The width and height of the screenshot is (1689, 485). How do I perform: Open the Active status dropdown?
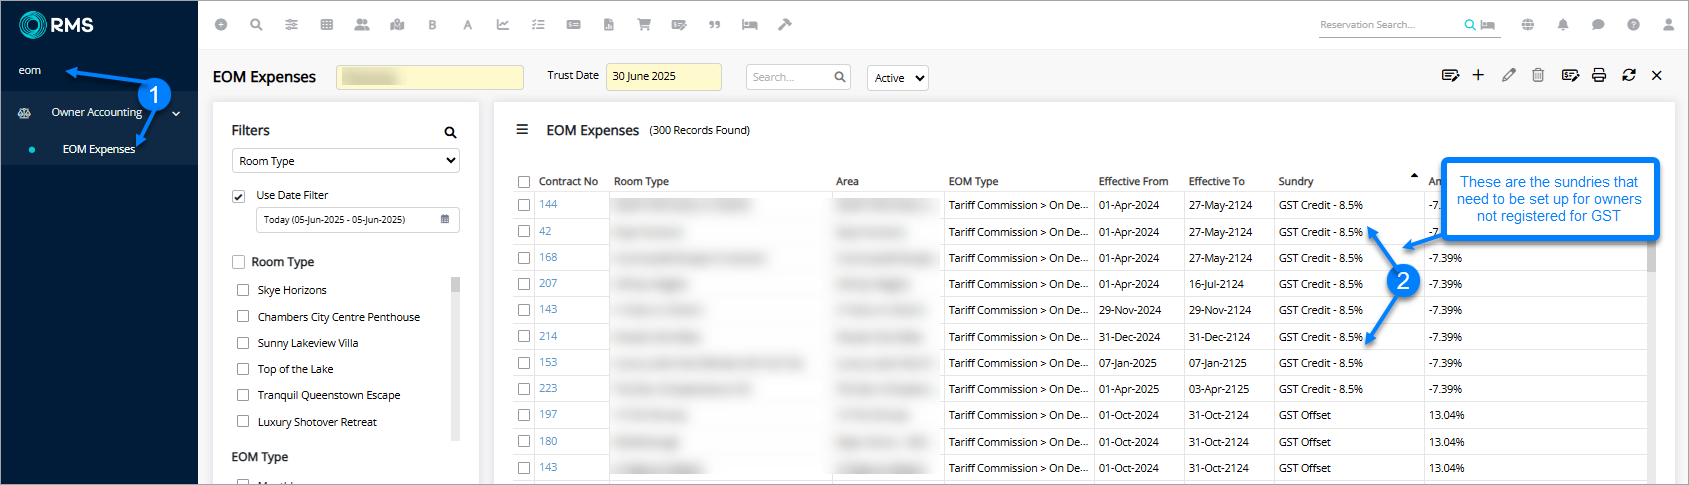coord(897,78)
